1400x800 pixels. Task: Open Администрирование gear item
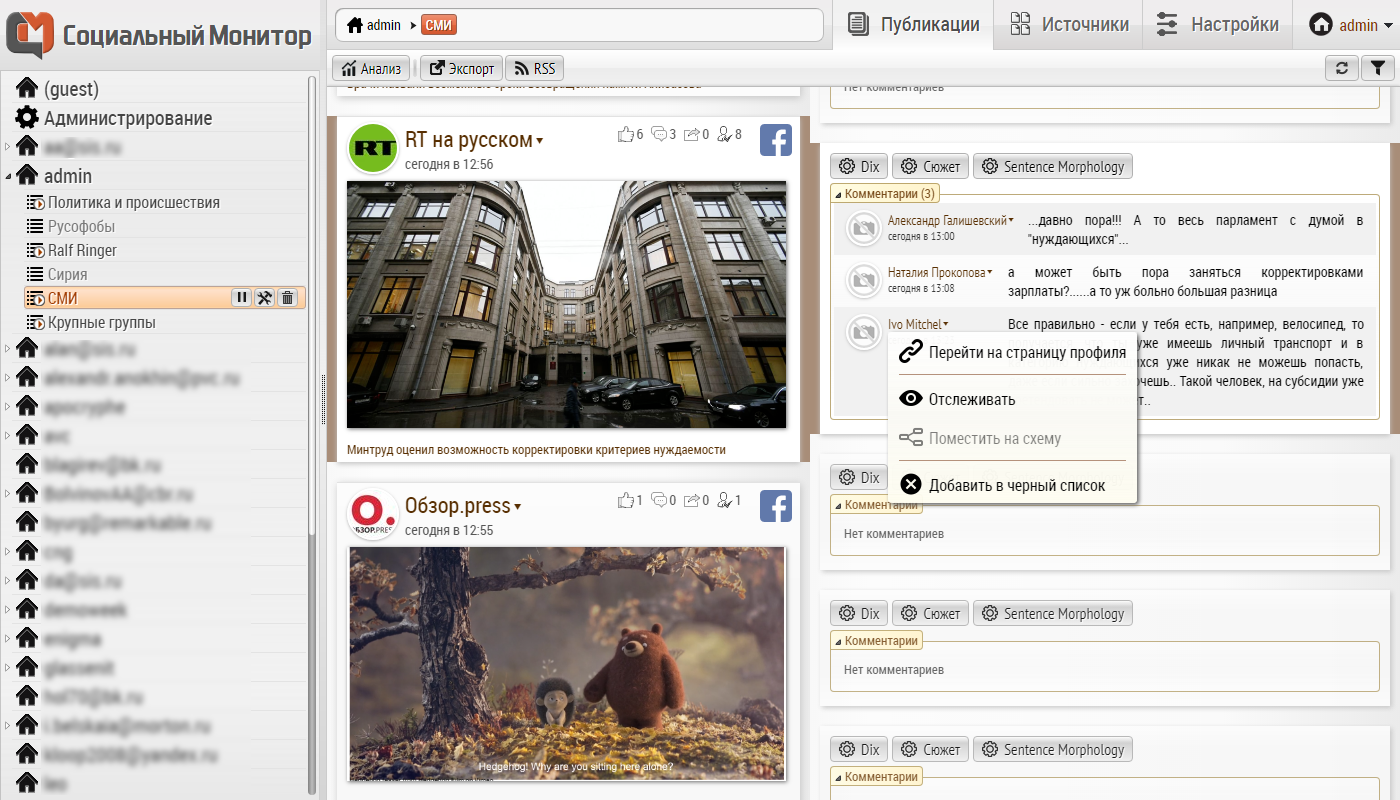point(128,118)
